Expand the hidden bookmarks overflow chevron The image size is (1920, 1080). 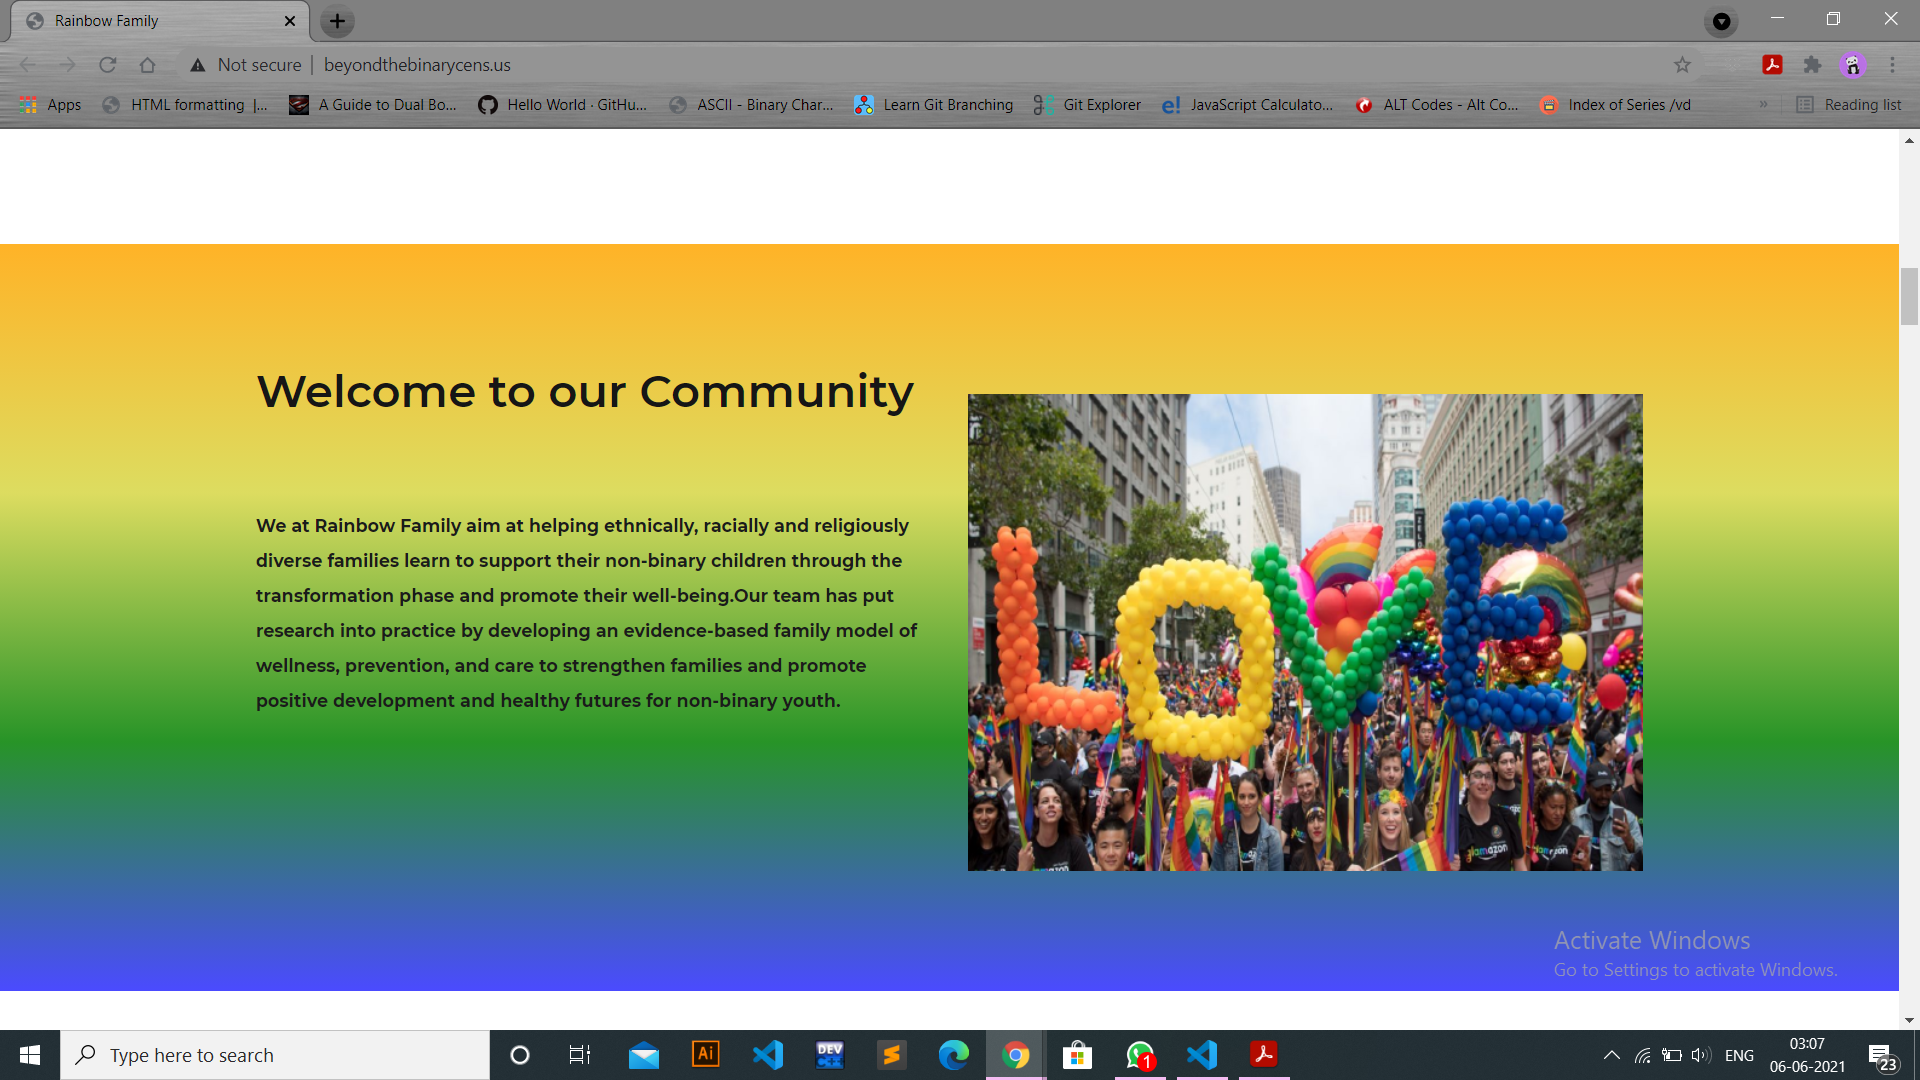[x=1763, y=104]
